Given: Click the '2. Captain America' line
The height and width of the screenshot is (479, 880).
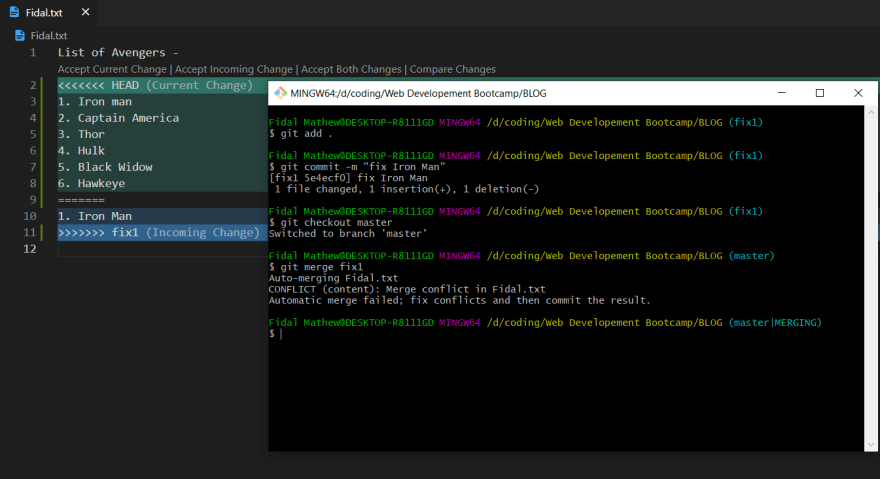Looking at the screenshot, I should (x=118, y=118).
